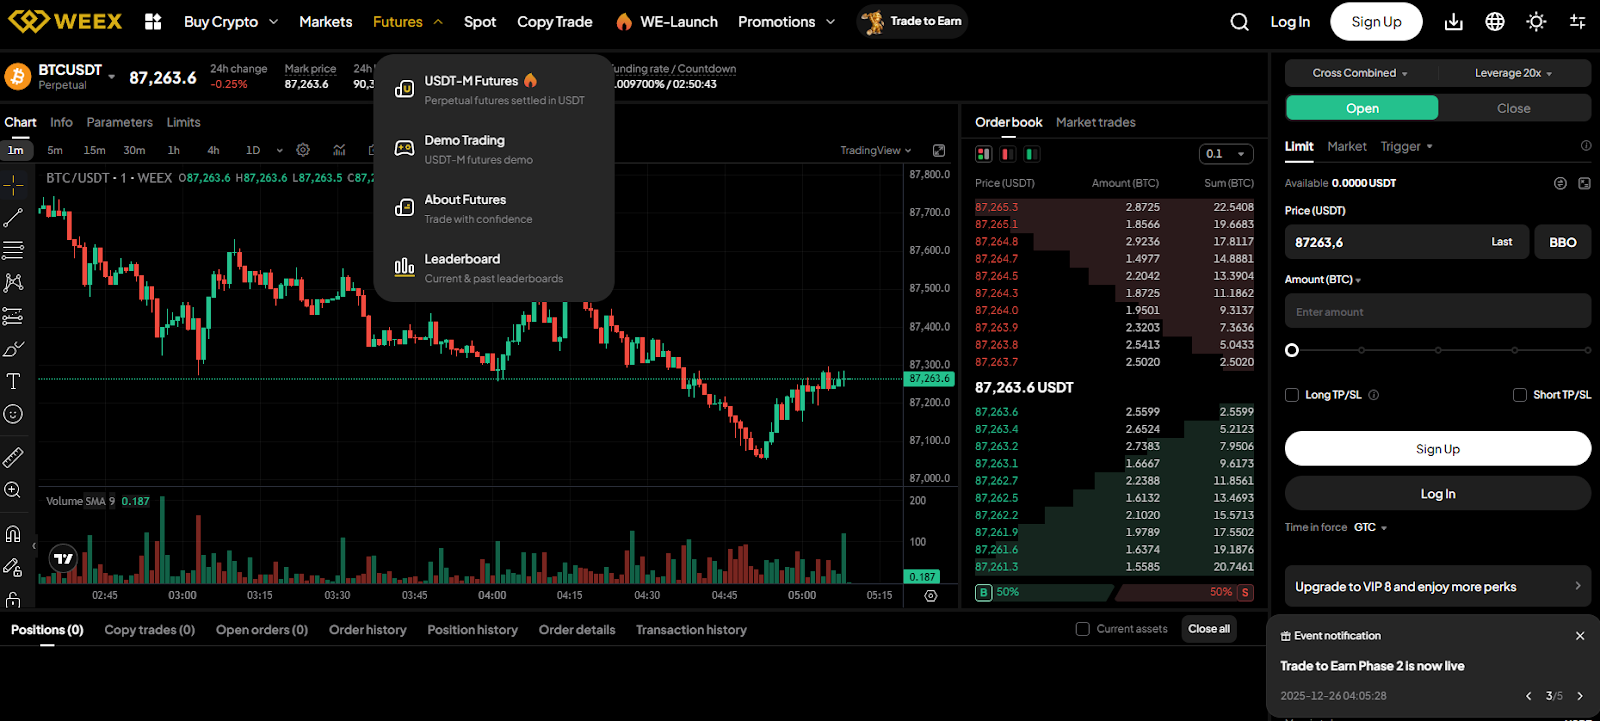Select the crosshair cursor tool

coord(13,185)
